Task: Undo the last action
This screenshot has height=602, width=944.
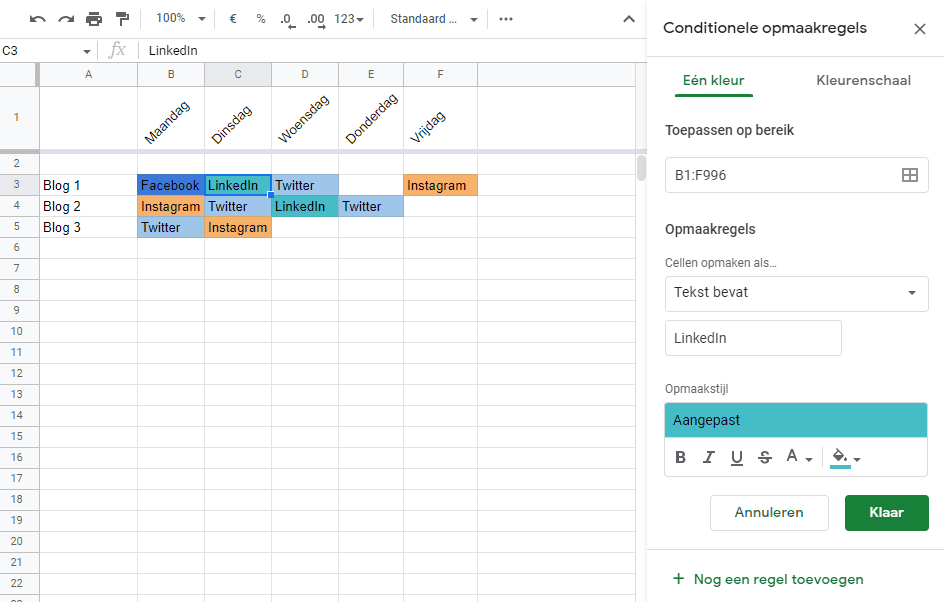Action: 37,17
